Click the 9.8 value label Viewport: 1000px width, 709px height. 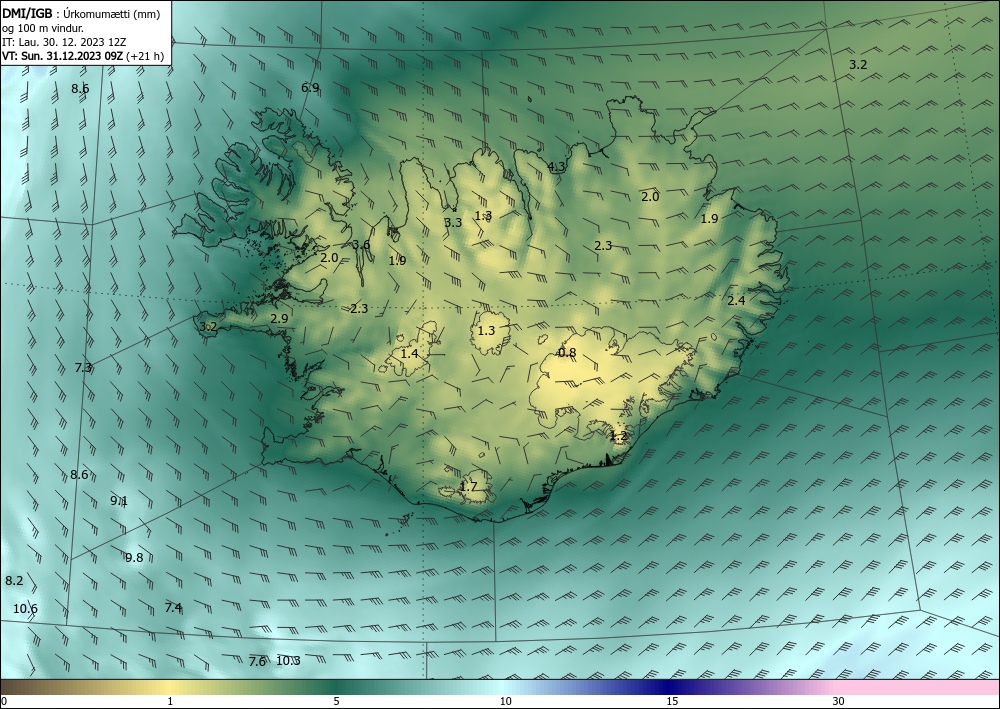pyautogui.click(x=134, y=558)
